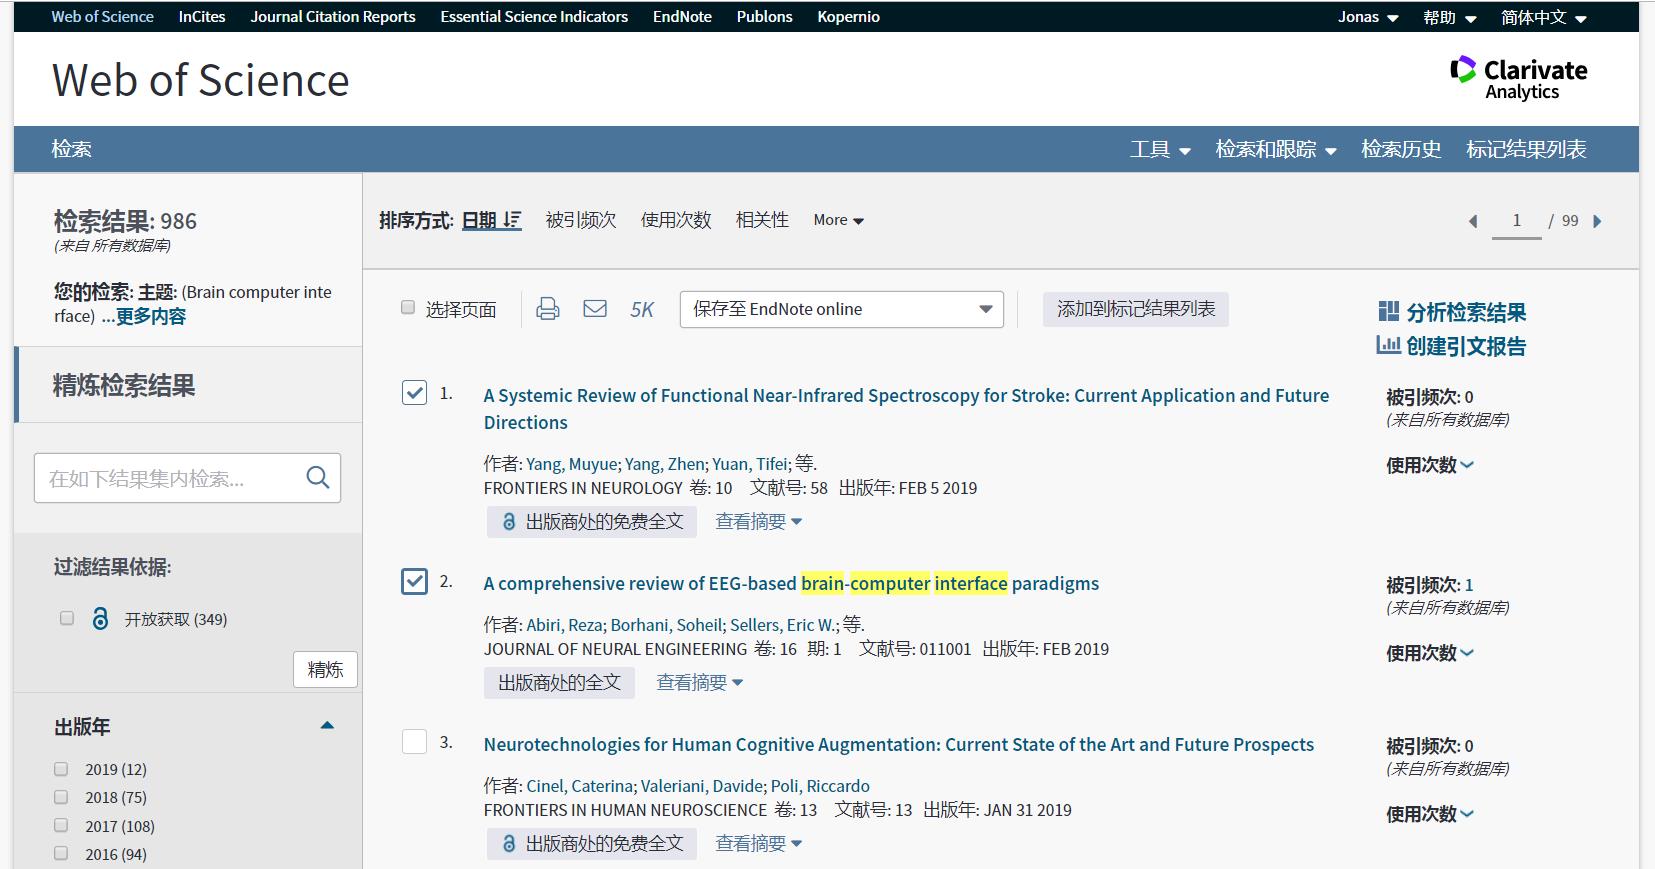Click 创建引文报告 bar chart icon

[1388, 346]
